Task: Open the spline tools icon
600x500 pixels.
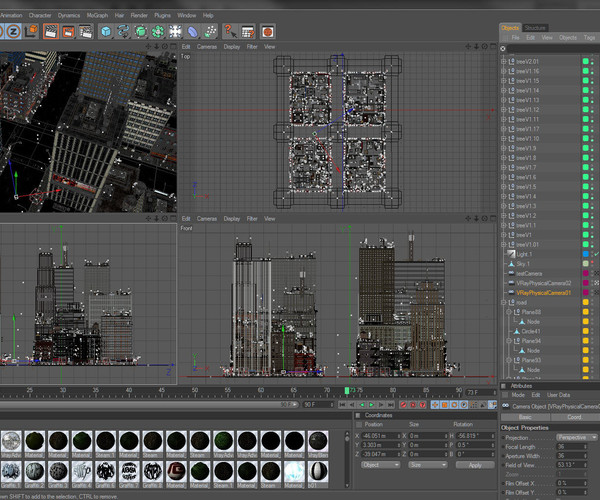Action: 123,31
